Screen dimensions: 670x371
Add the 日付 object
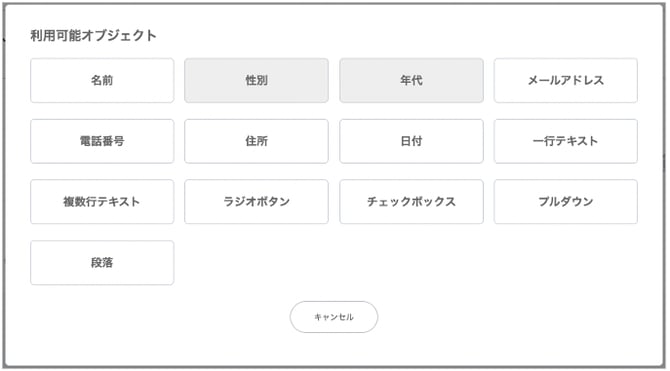click(x=411, y=141)
